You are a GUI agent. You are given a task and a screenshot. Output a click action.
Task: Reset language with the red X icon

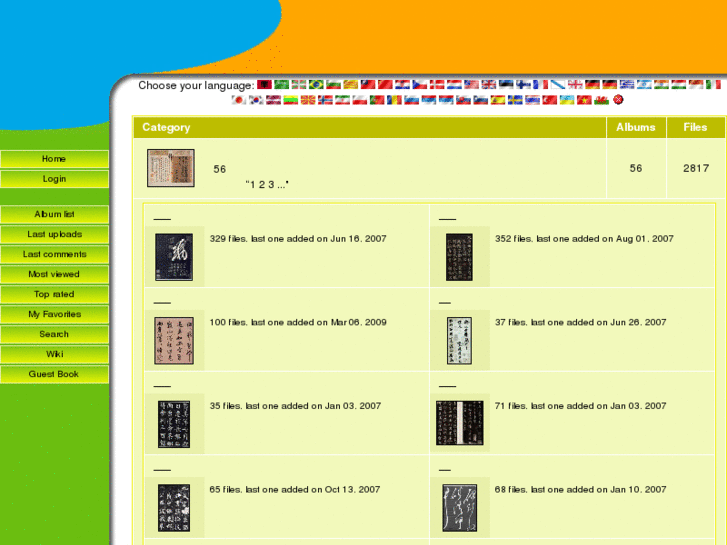pyautogui.click(x=618, y=100)
